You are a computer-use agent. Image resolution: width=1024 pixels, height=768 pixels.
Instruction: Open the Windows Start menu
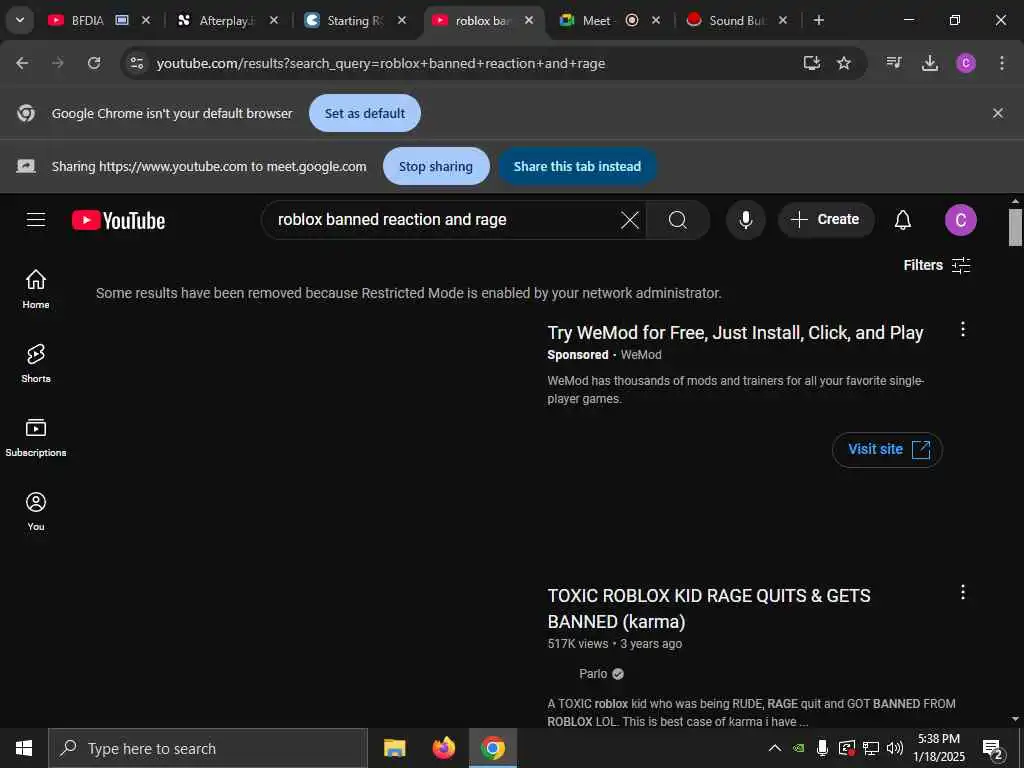pyautogui.click(x=24, y=748)
